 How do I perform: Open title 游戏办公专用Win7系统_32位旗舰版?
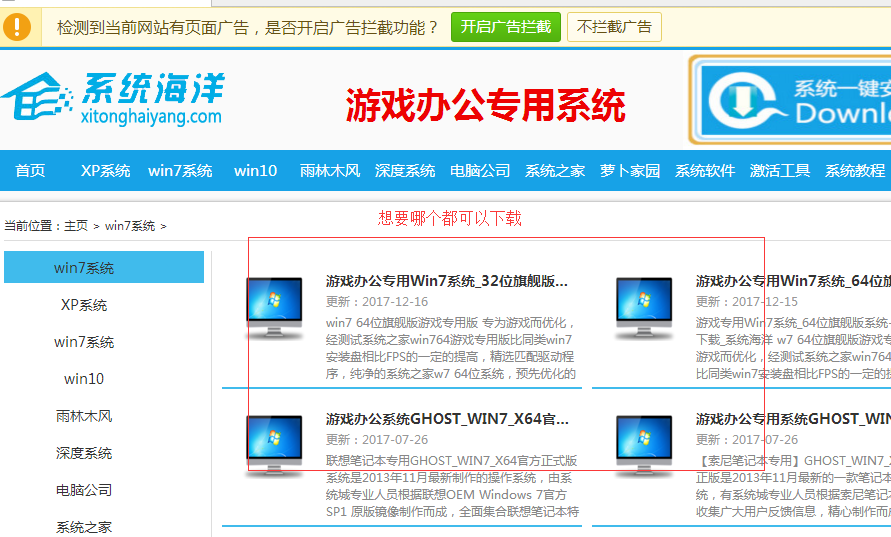(447, 281)
